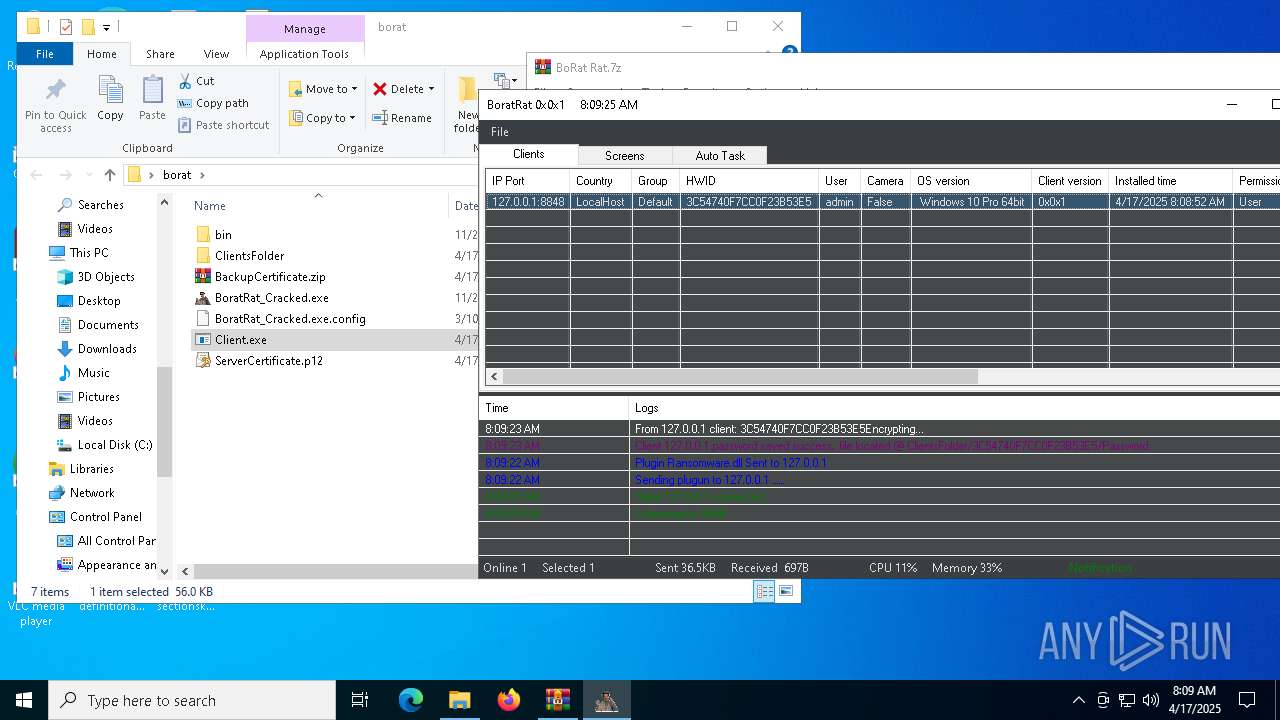
Task: Open 3D Objects in navigation pane
Action: pyautogui.click(x=106, y=277)
